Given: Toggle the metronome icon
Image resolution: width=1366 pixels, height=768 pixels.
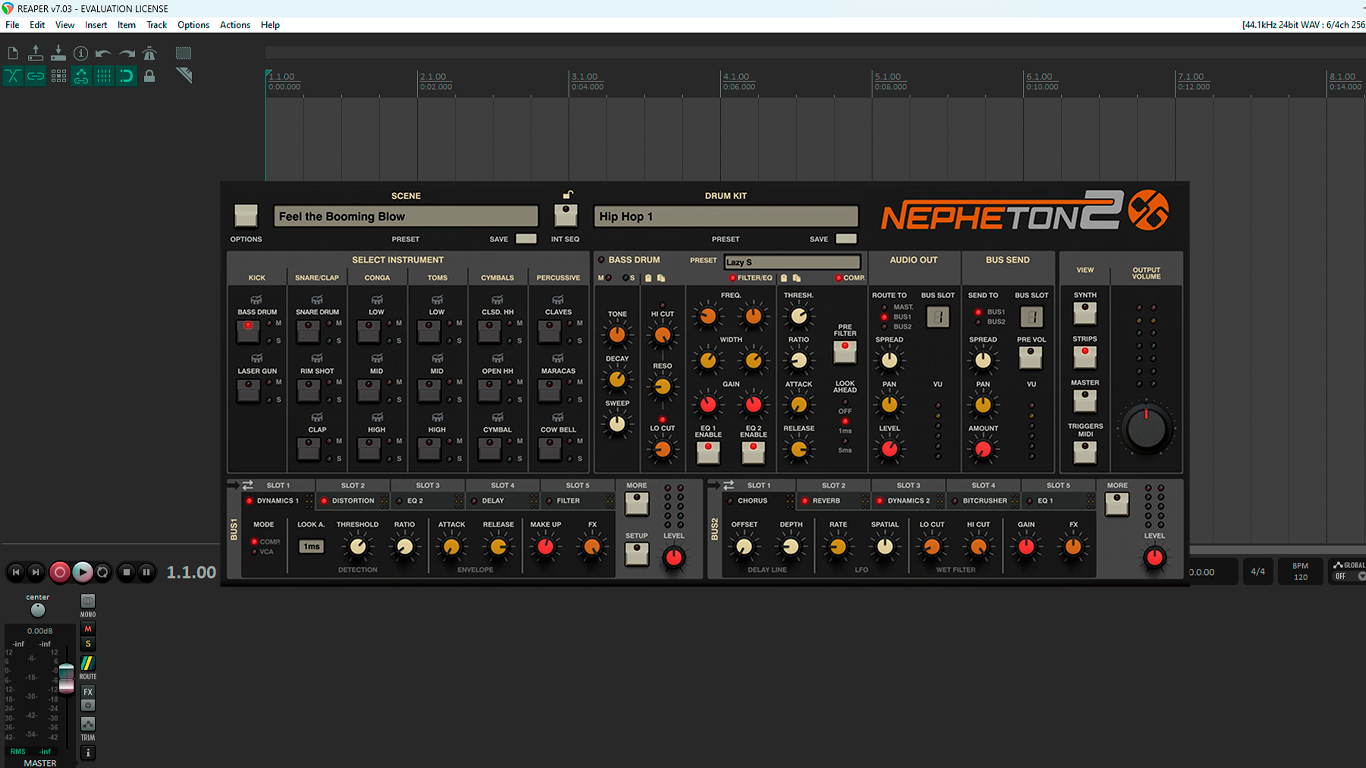Looking at the screenshot, I should point(150,53).
